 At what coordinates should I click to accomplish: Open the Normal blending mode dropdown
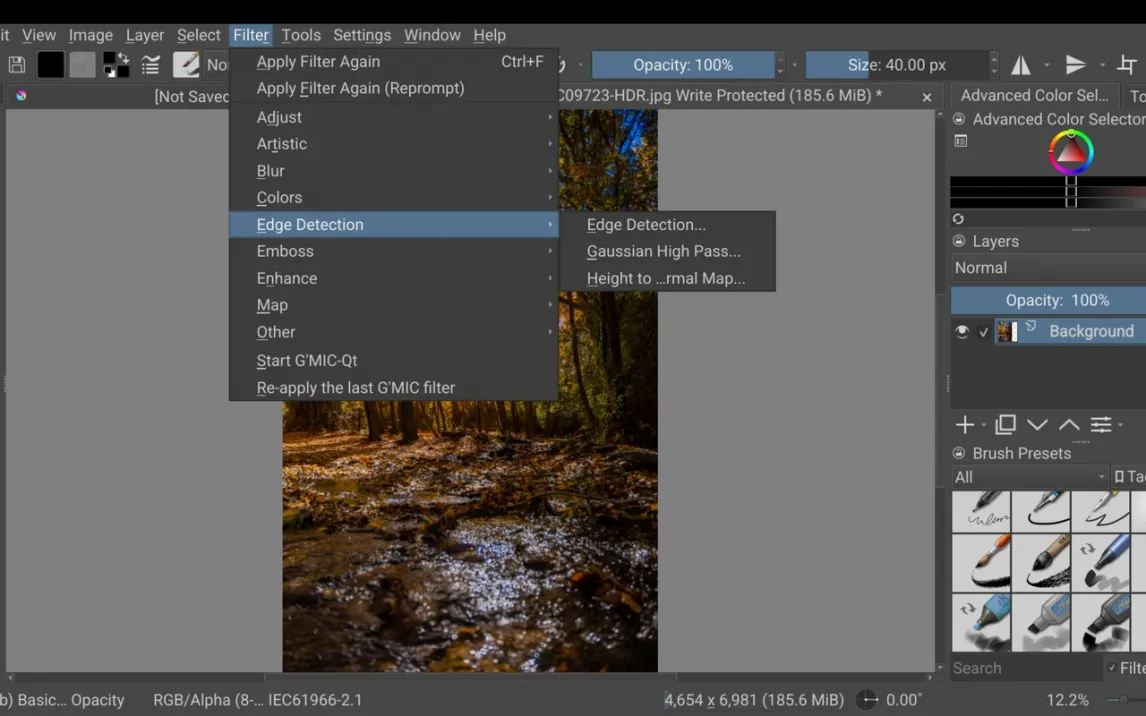point(1047,268)
